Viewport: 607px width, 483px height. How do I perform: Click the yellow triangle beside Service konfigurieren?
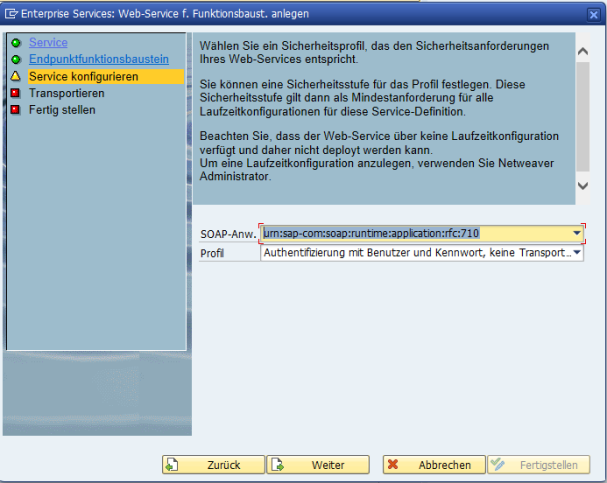(x=14, y=76)
